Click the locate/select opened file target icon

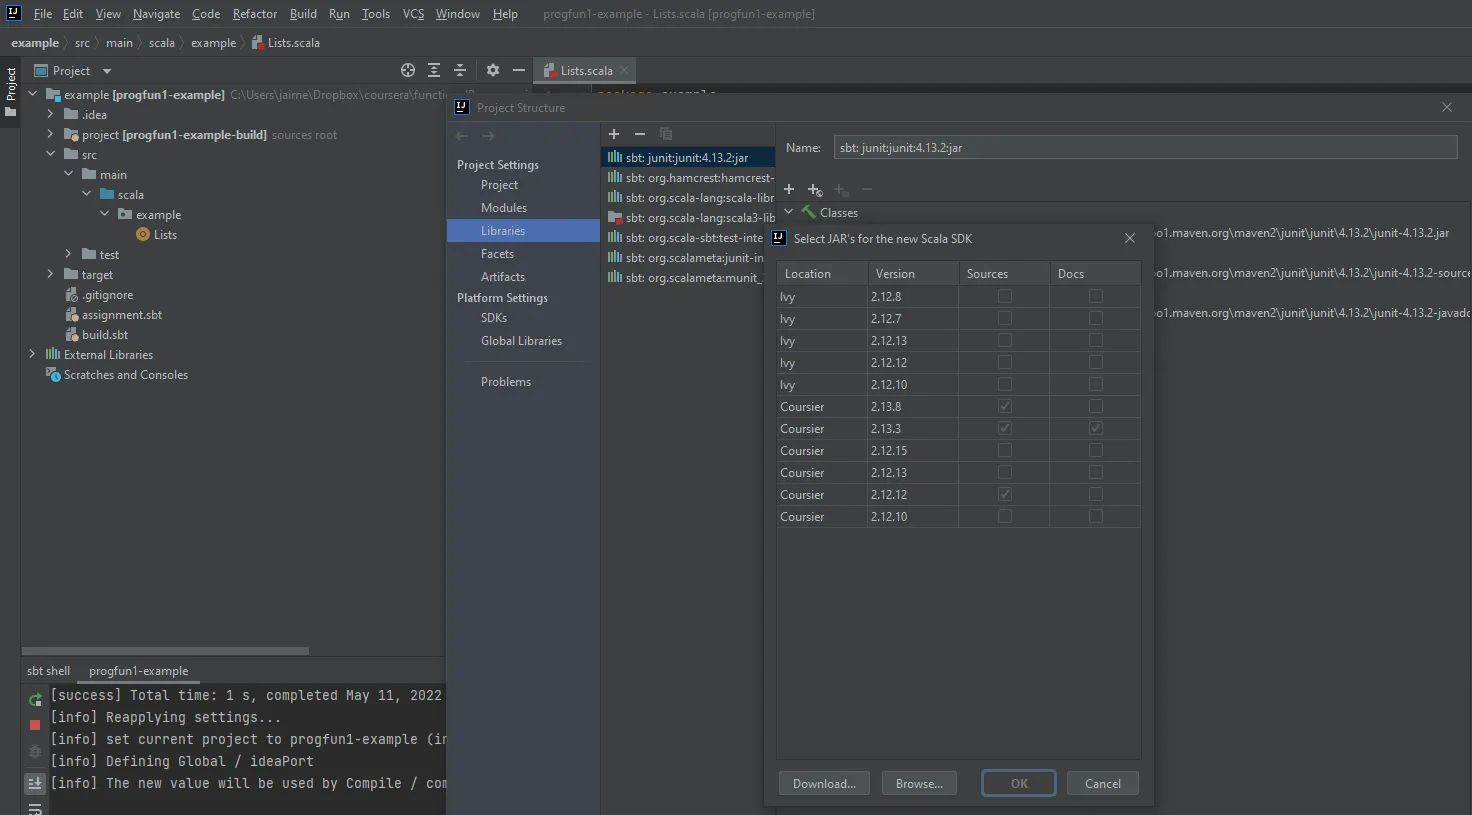click(408, 70)
